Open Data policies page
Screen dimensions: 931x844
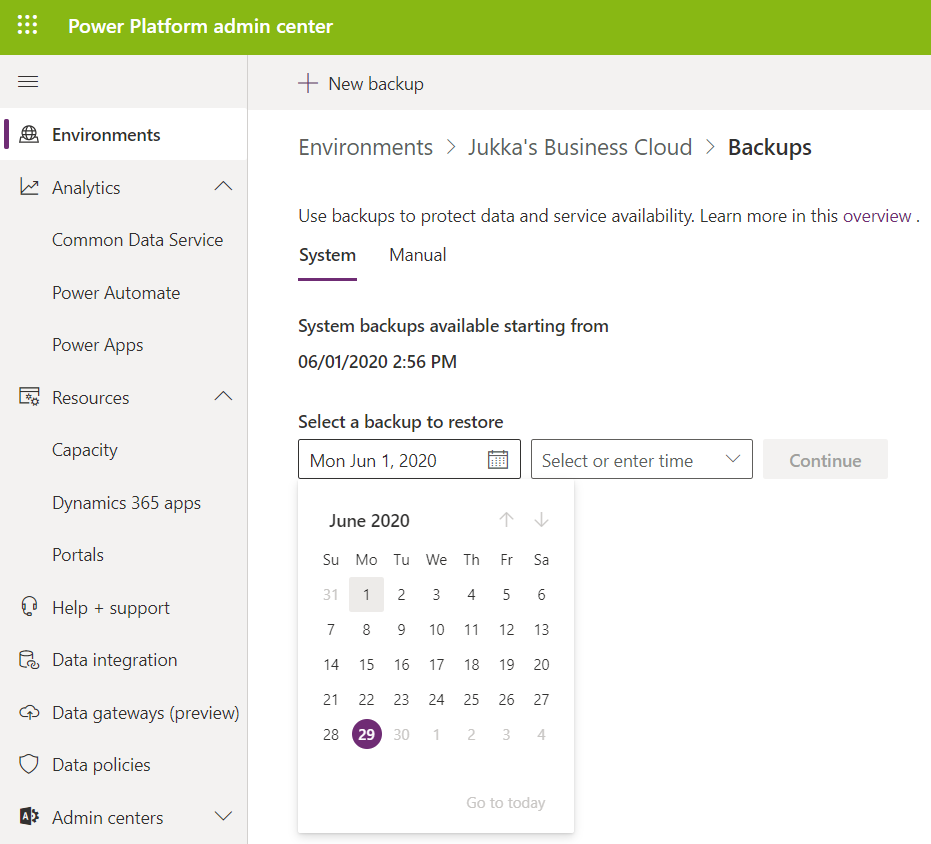[101, 765]
